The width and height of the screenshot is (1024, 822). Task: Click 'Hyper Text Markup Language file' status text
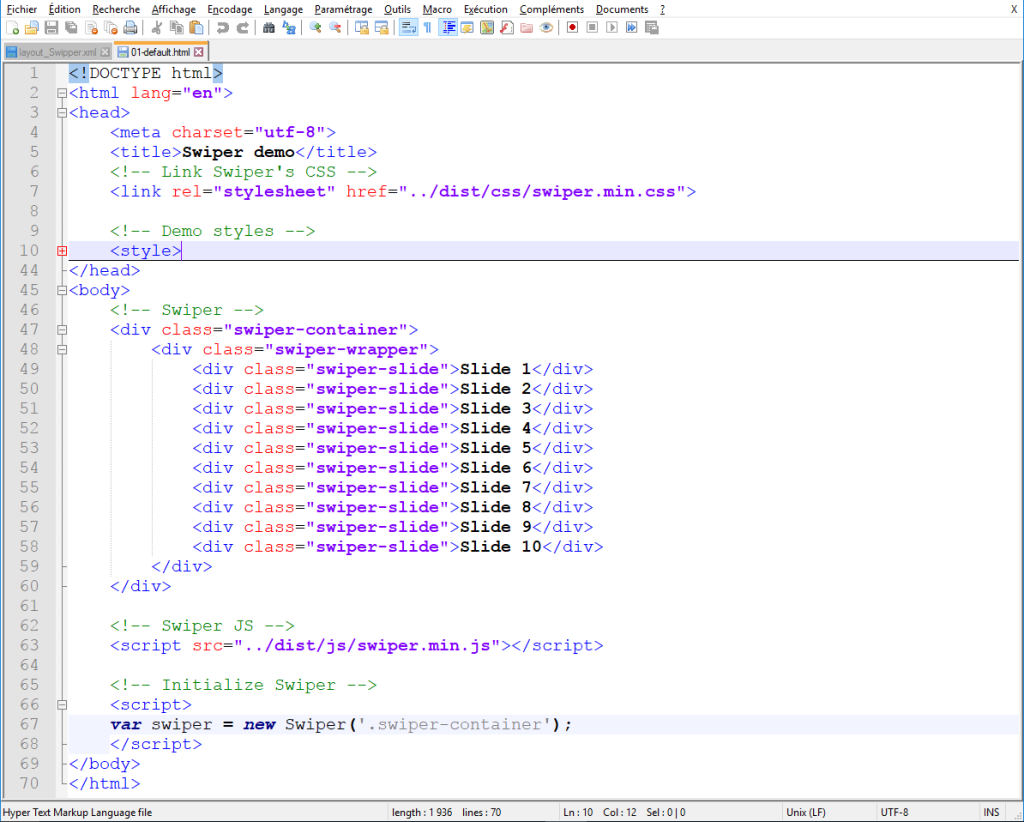(77, 812)
